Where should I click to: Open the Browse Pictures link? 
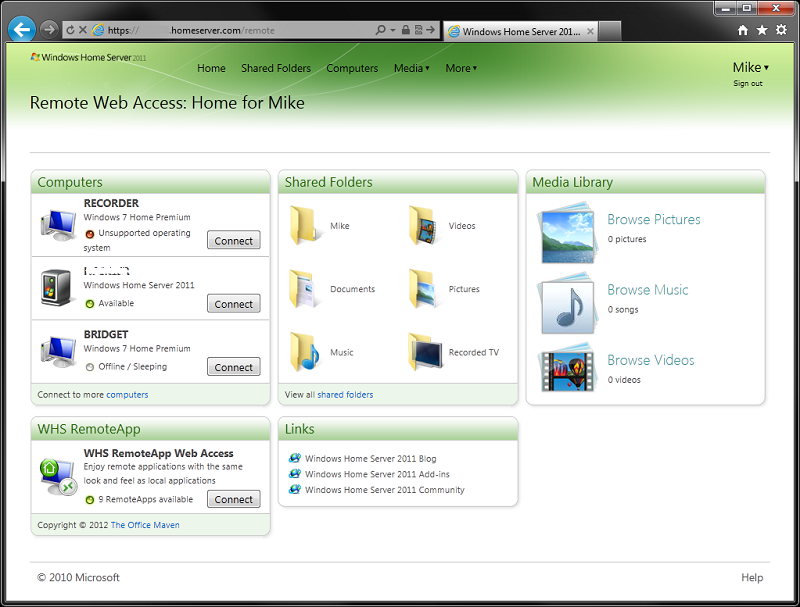[x=654, y=219]
